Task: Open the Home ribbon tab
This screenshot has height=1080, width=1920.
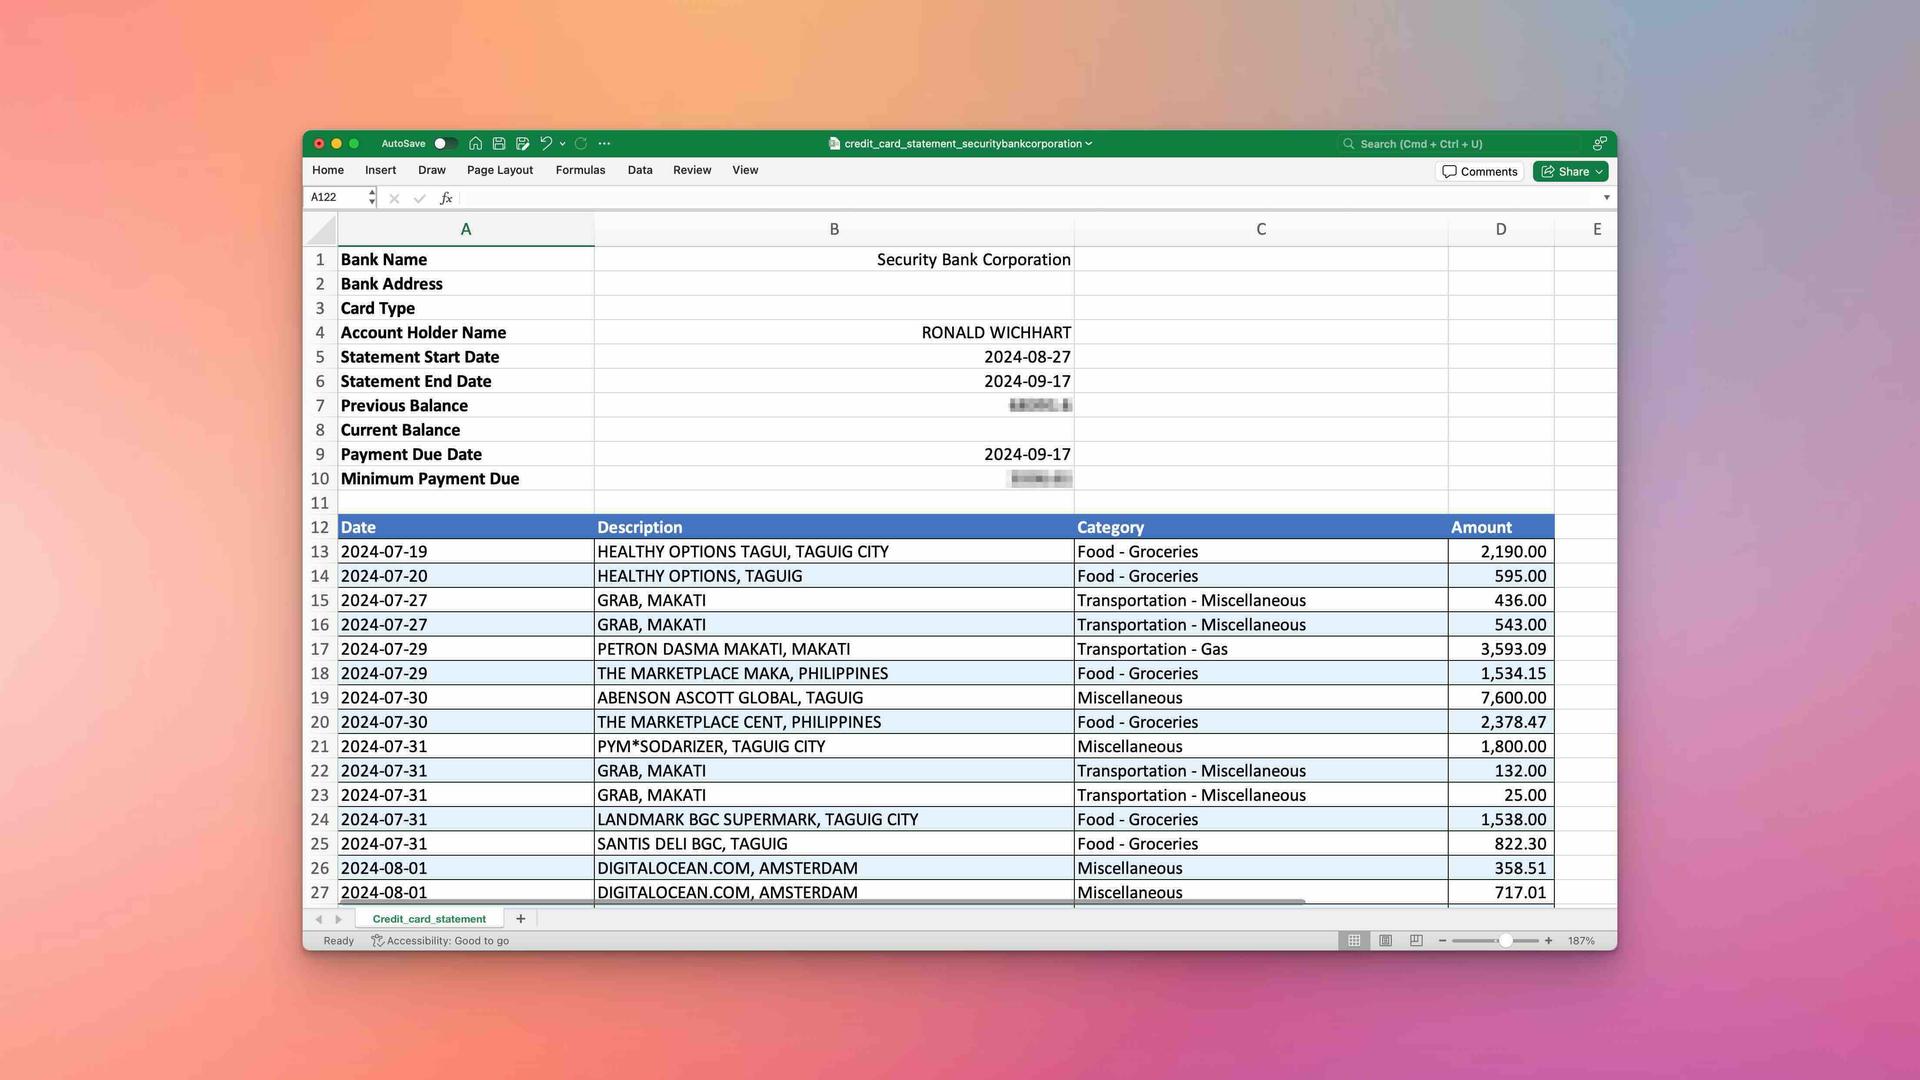Action: pos(328,170)
